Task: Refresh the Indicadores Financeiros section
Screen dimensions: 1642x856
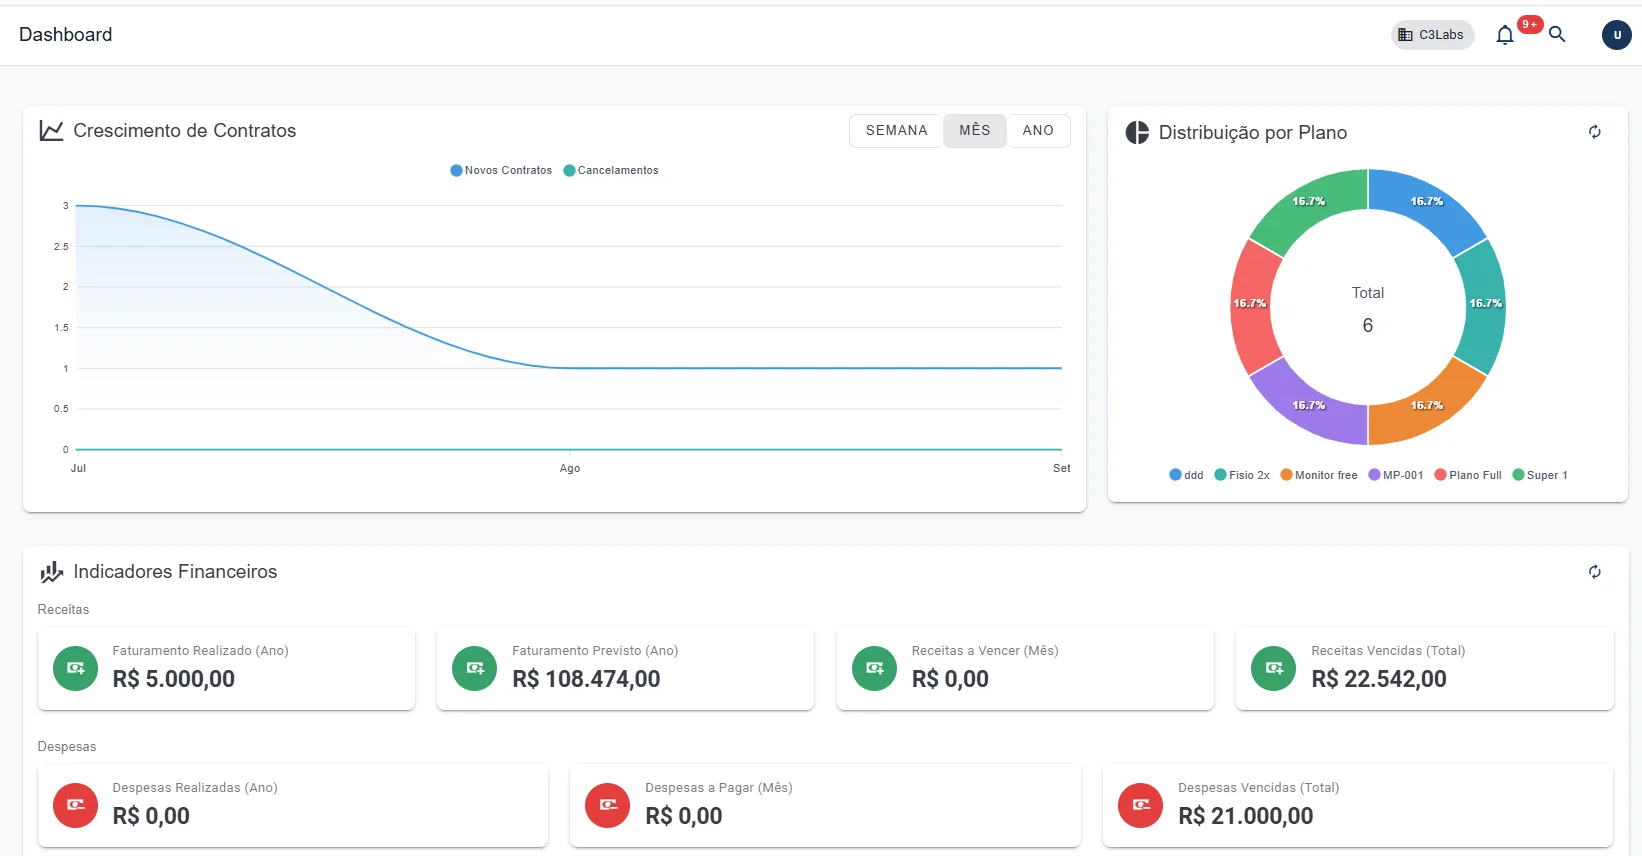Action: click(1595, 572)
